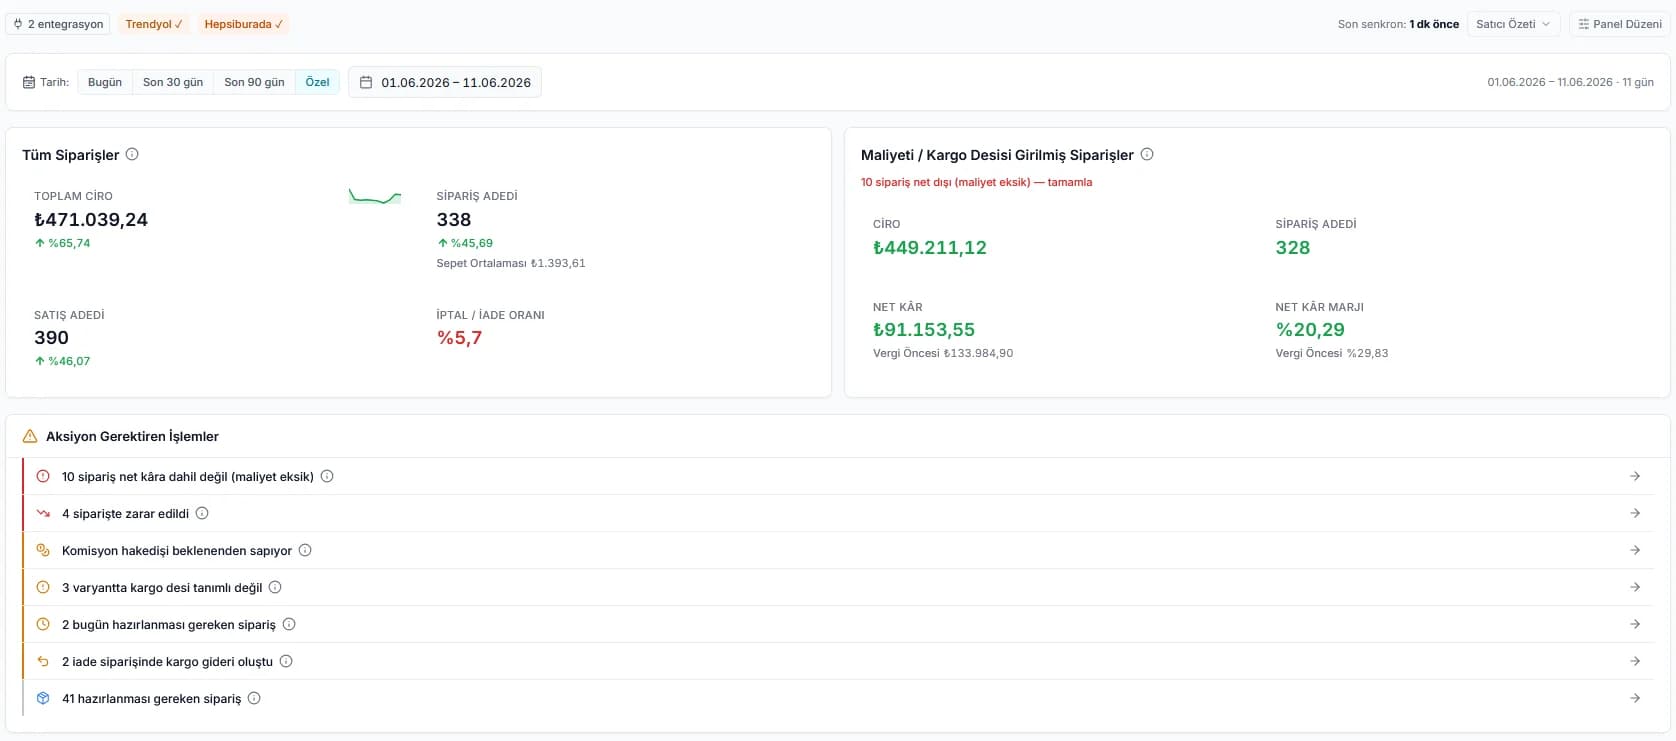Select the Özel date filter
The width and height of the screenshot is (1676, 741).
point(317,82)
